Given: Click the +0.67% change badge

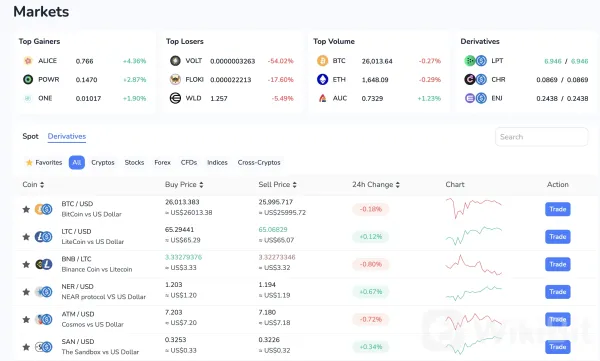Looking at the screenshot, I should 370,292.
